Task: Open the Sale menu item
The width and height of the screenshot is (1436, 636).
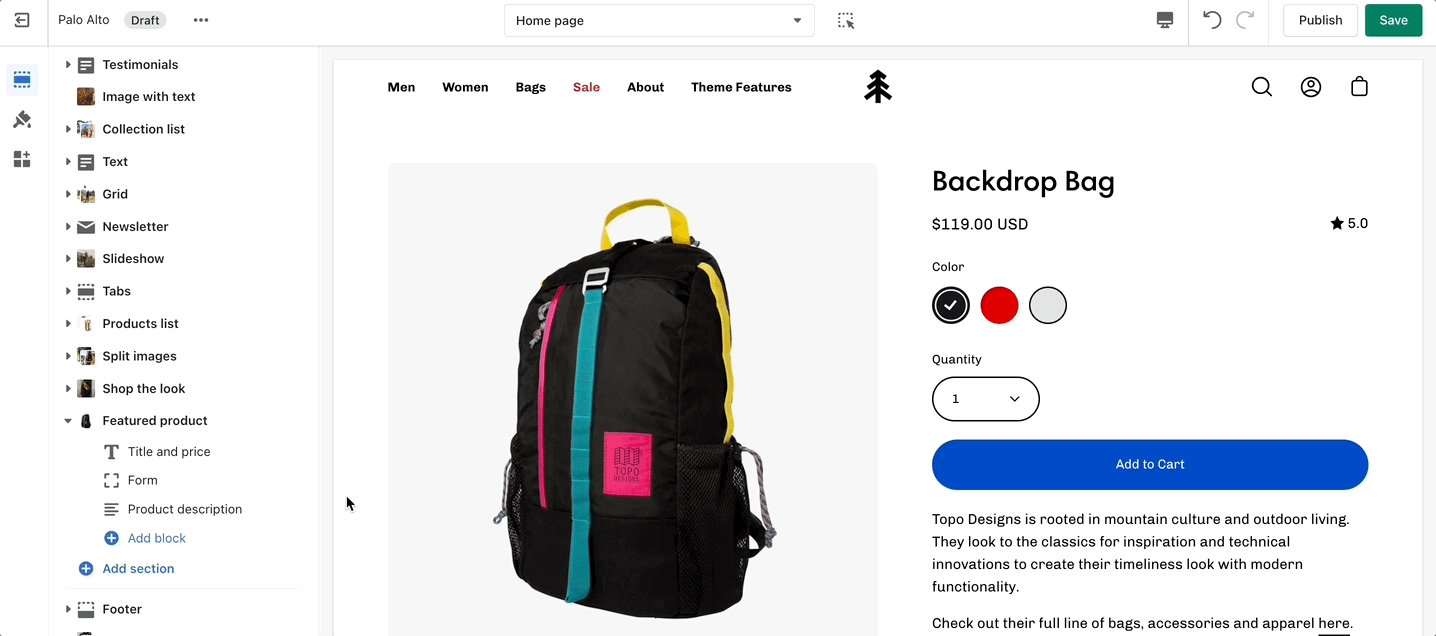Action: [x=586, y=87]
